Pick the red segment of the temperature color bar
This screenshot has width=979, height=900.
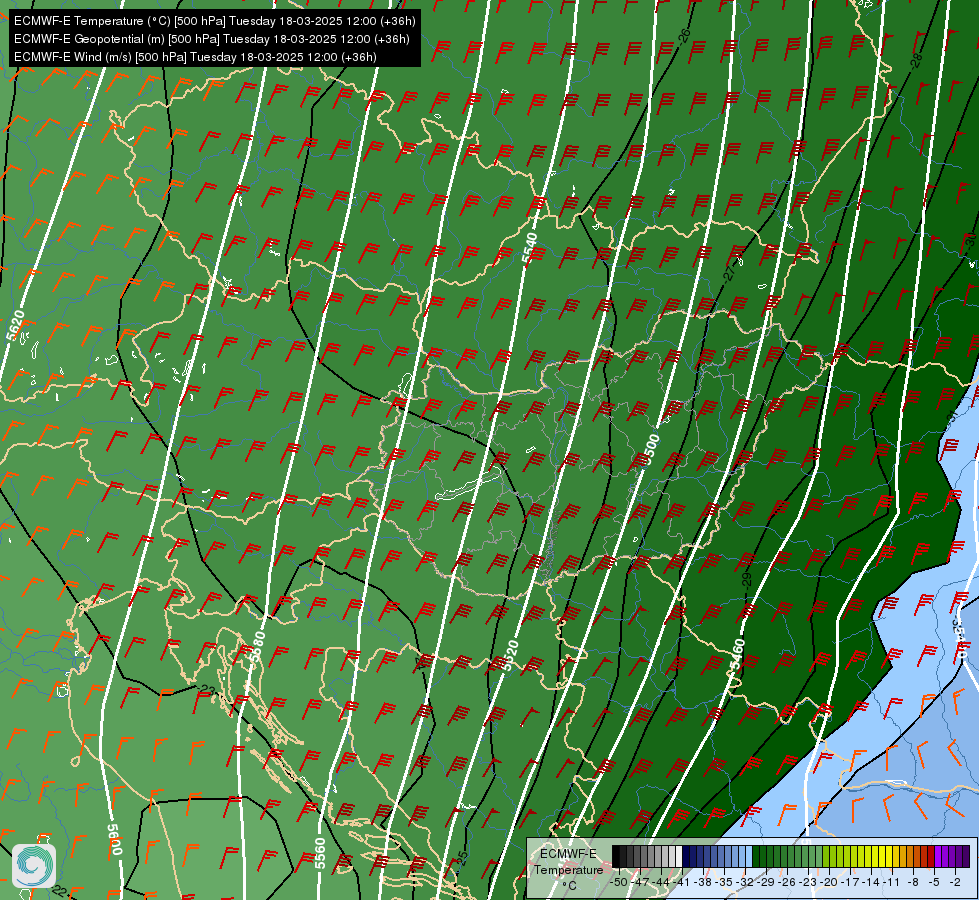pyautogui.click(x=932, y=856)
